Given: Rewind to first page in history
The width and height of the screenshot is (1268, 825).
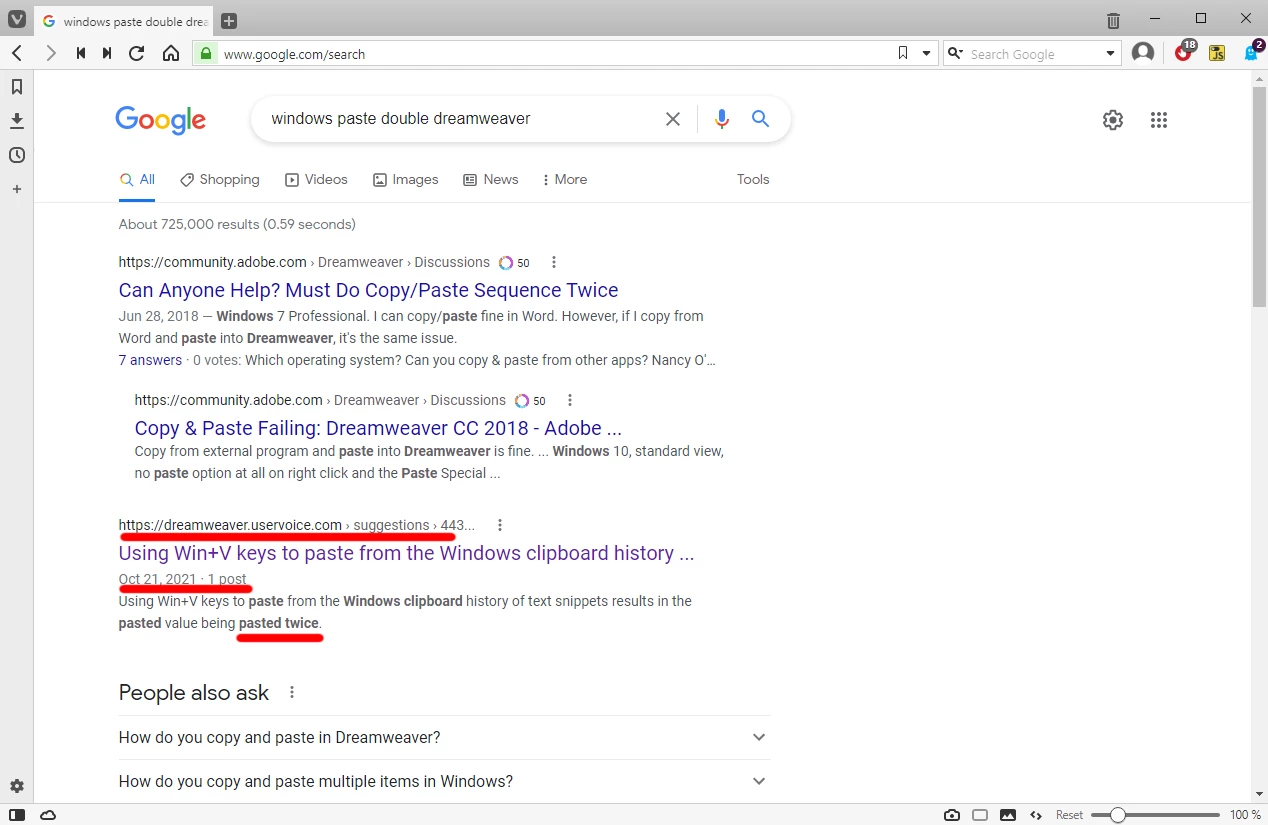Looking at the screenshot, I should pyautogui.click(x=81, y=53).
